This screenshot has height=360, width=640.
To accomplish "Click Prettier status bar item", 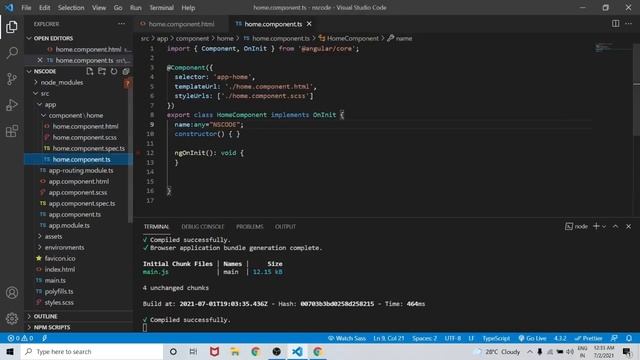I will click(x=588, y=338).
